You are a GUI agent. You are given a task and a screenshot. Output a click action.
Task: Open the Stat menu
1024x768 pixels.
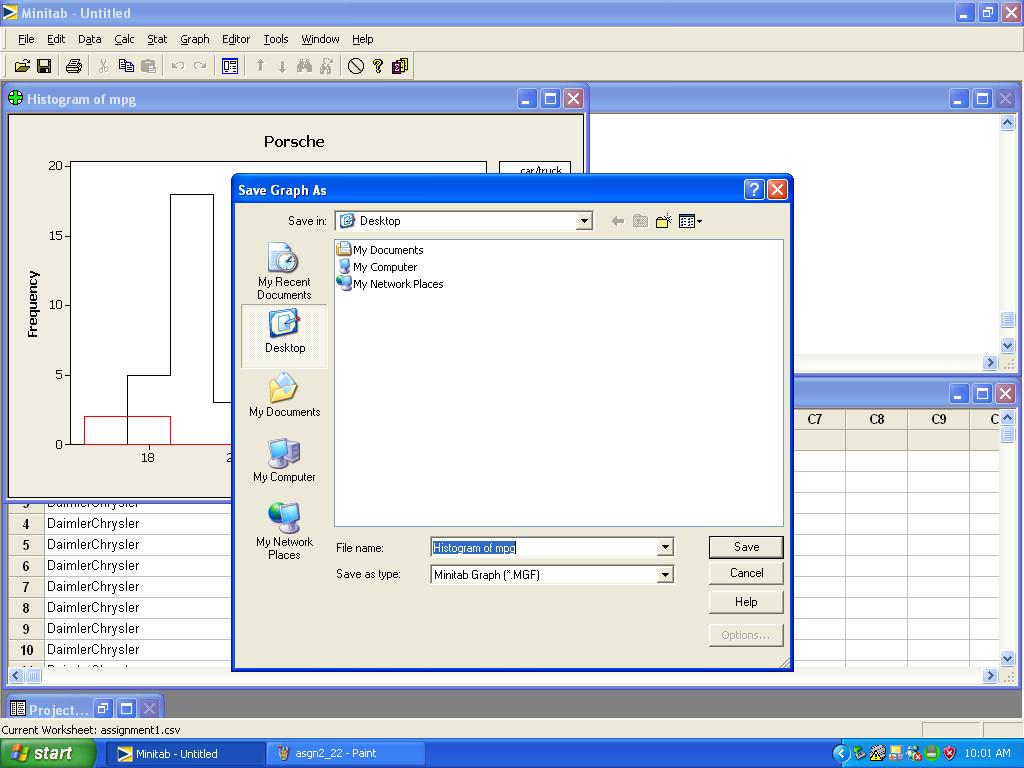click(x=157, y=39)
